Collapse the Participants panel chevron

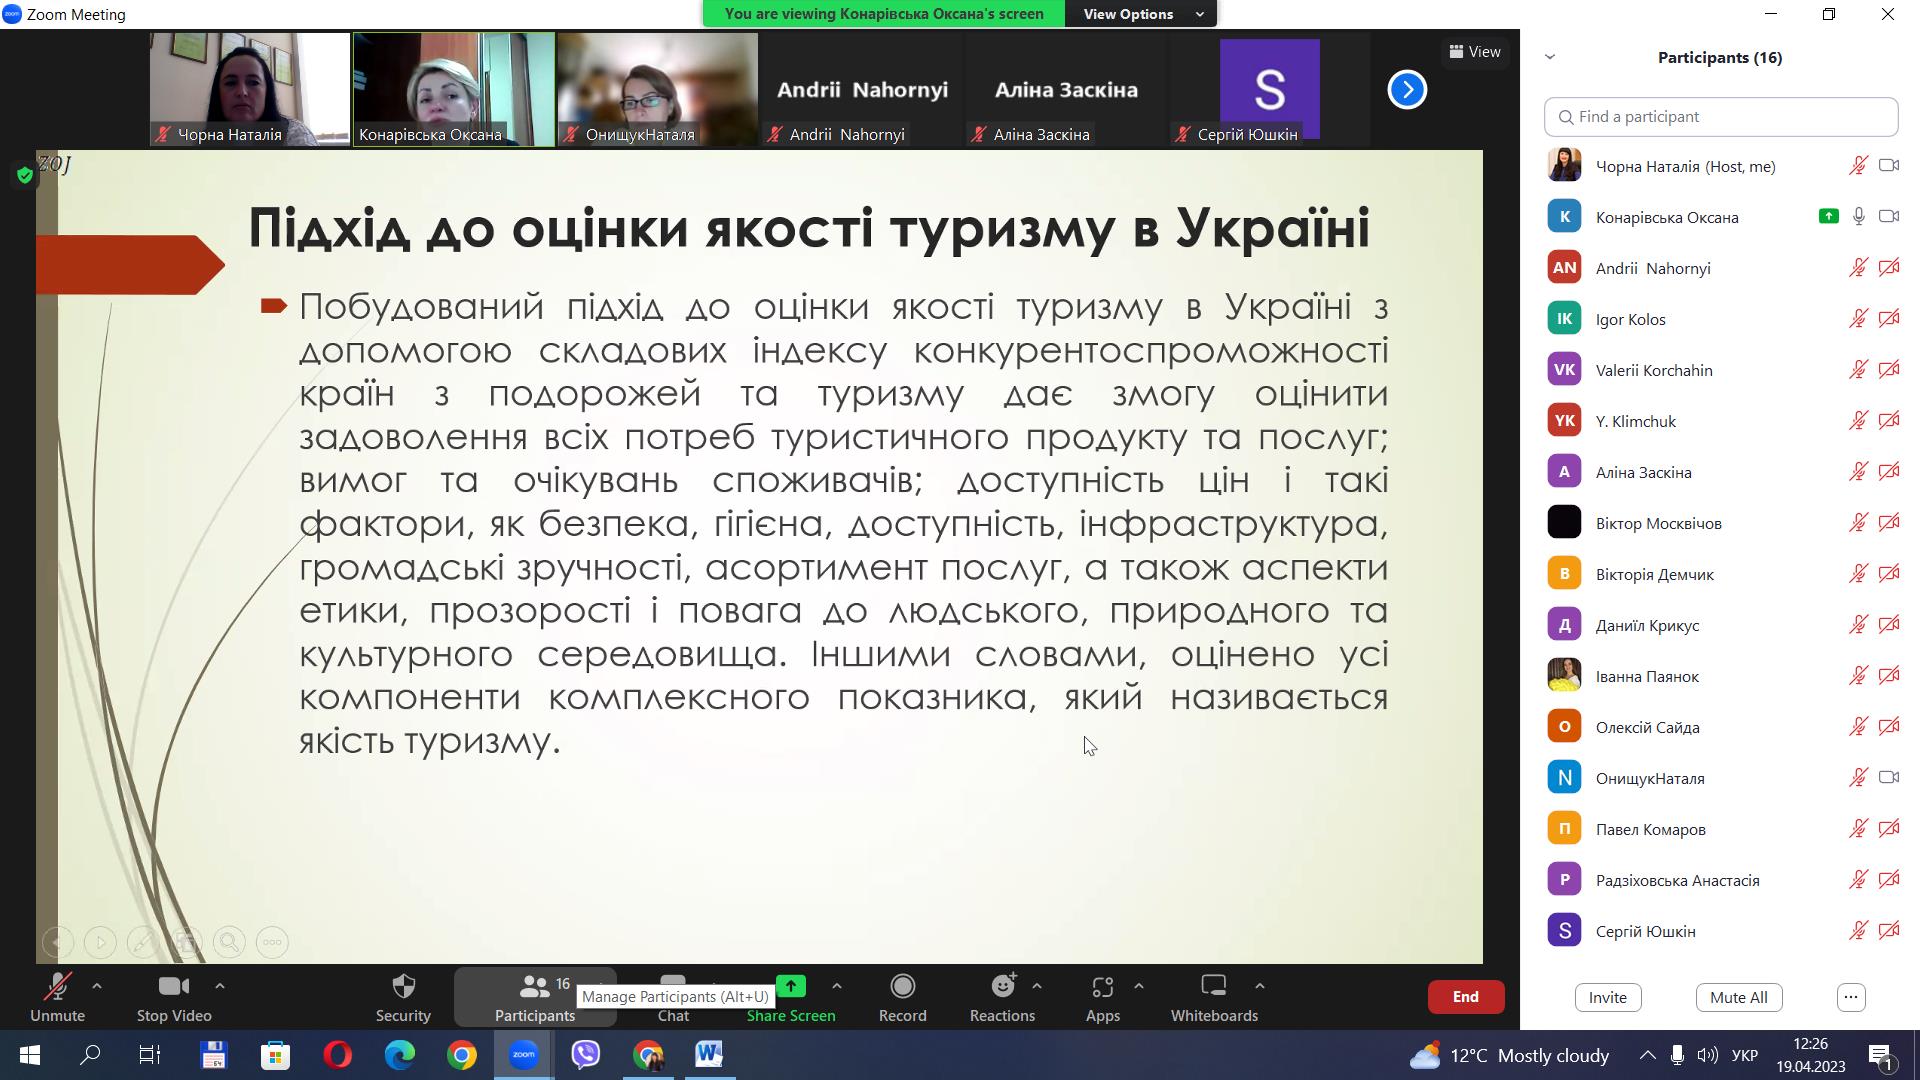point(1550,57)
